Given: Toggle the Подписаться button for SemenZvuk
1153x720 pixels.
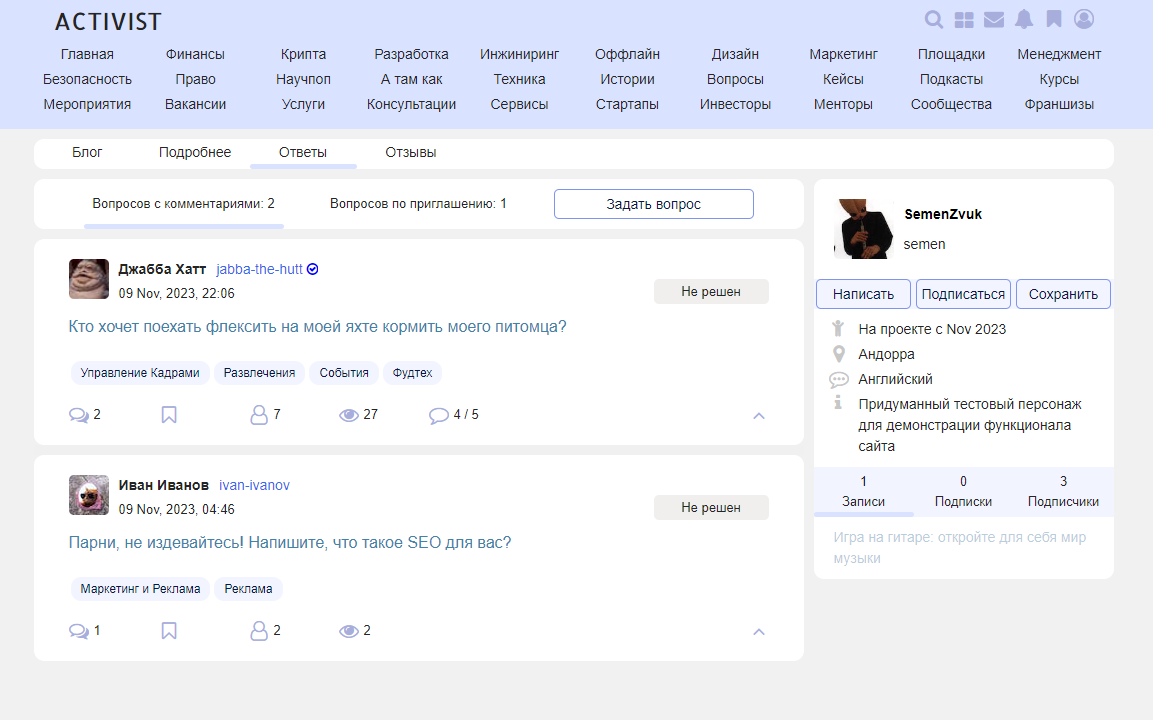Looking at the screenshot, I should tap(963, 294).
